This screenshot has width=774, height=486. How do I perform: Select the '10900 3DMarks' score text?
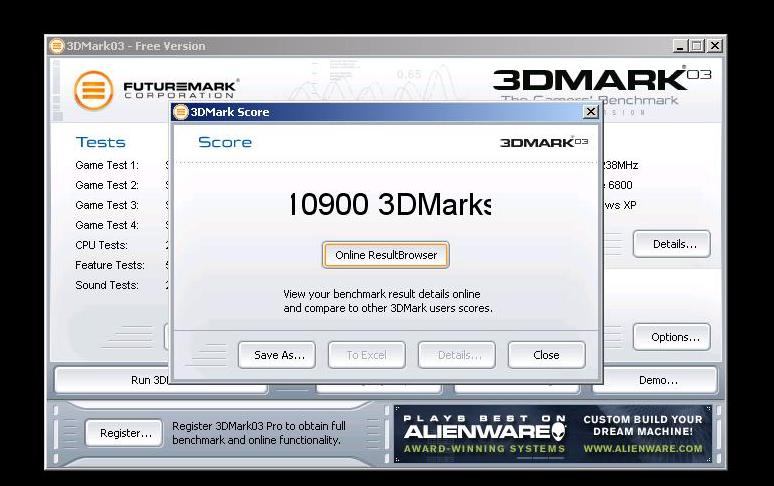(390, 204)
